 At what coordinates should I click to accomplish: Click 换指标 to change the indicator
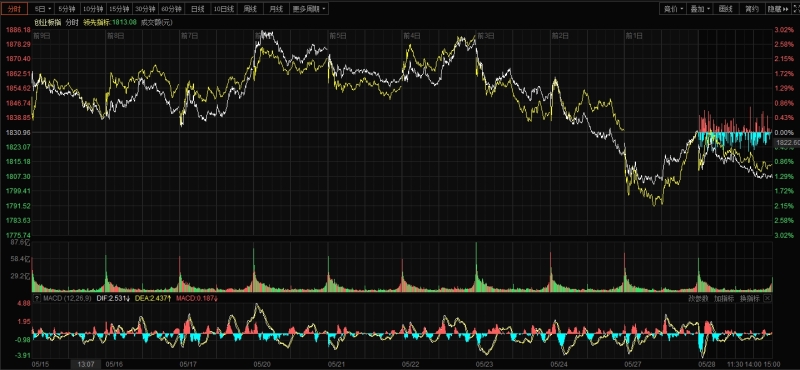(750, 298)
